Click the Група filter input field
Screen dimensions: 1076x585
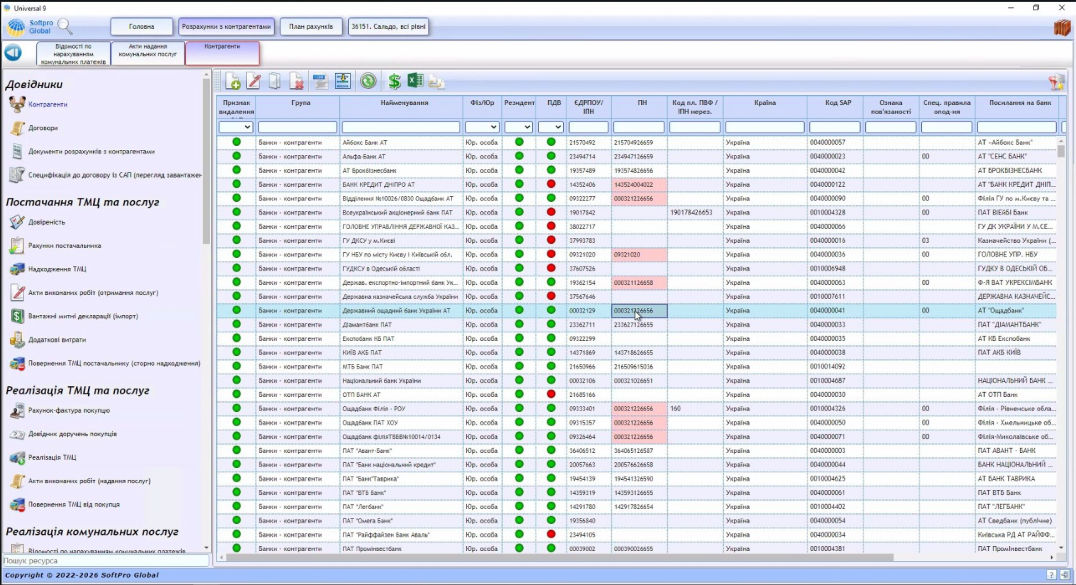coord(297,127)
